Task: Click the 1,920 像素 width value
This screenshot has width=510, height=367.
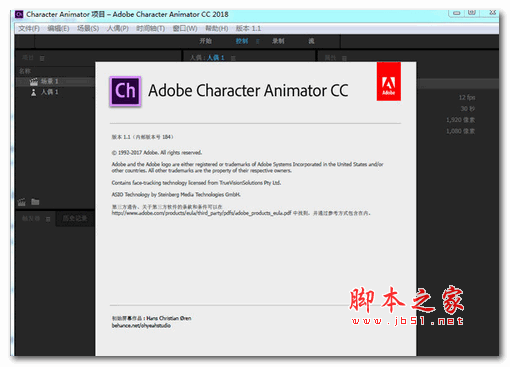Action: 461,120
